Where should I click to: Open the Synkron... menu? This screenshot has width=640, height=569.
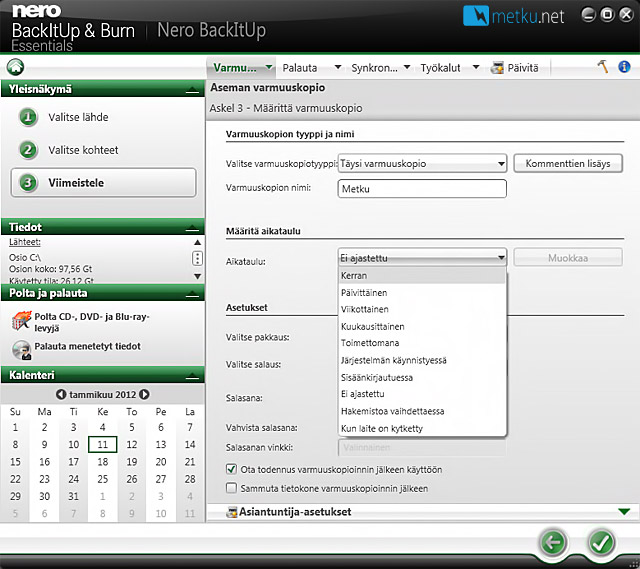(x=374, y=68)
